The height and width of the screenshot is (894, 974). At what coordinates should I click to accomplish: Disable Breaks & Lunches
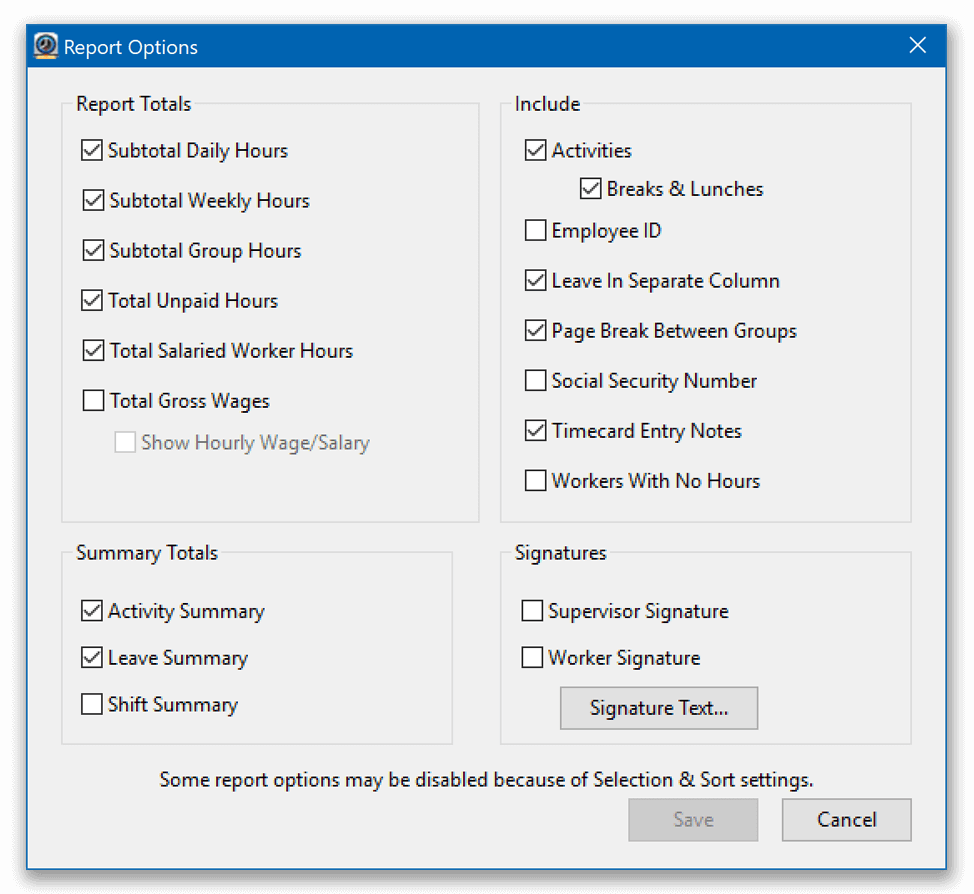[x=590, y=188]
